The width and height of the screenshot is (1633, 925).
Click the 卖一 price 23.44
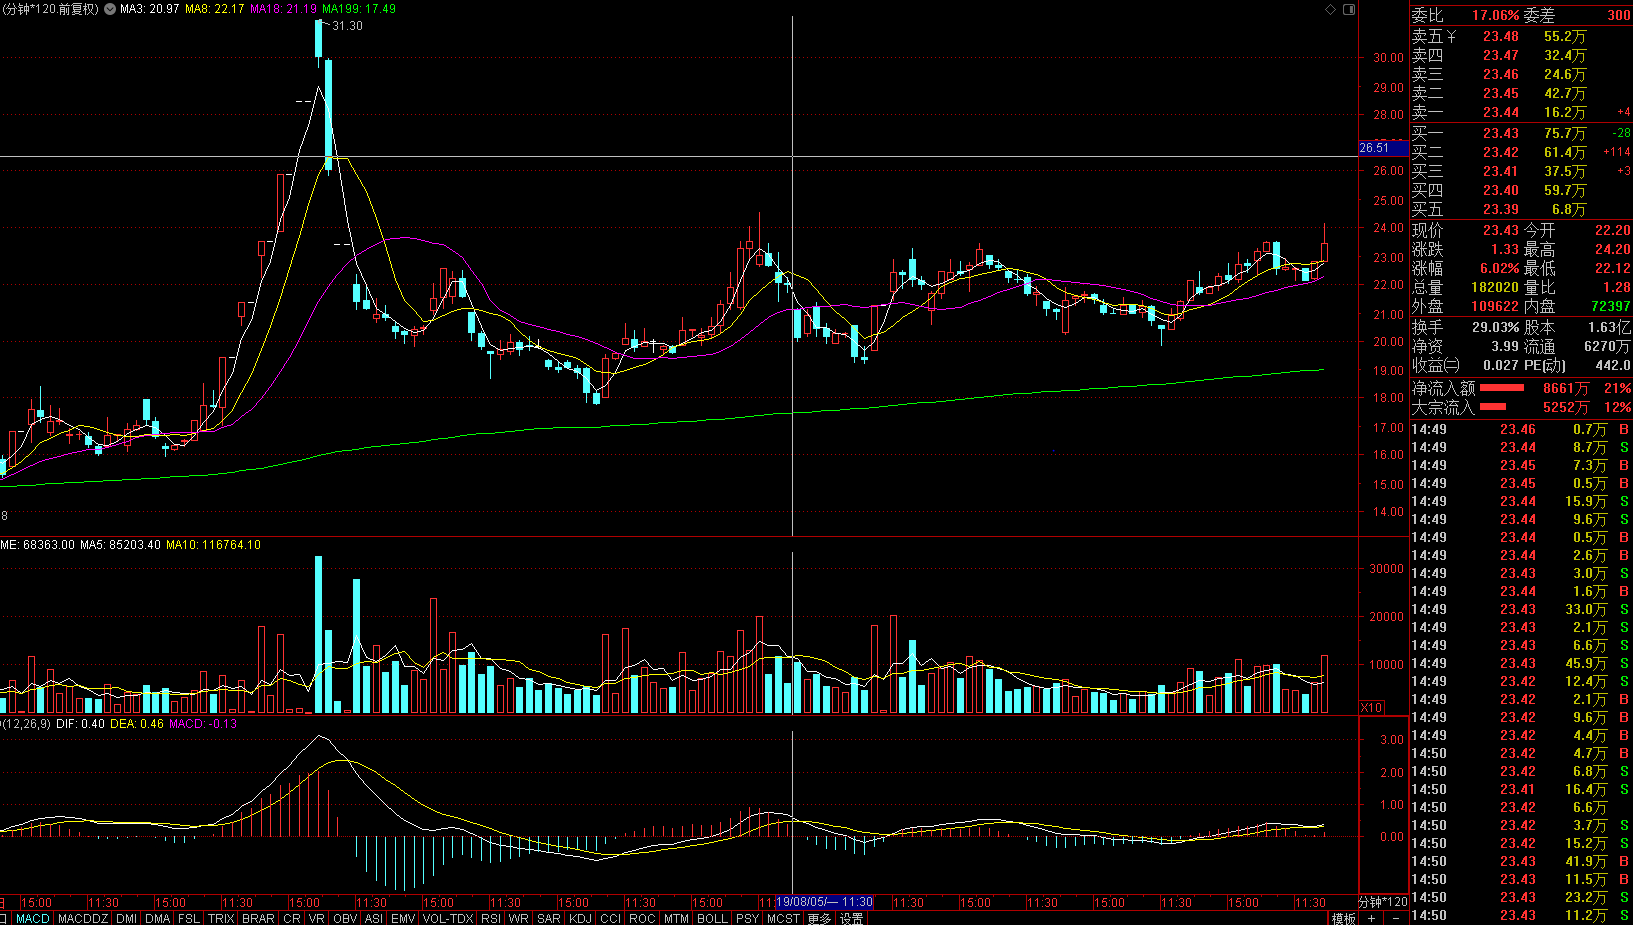pyautogui.click(x=1501, y=112)
